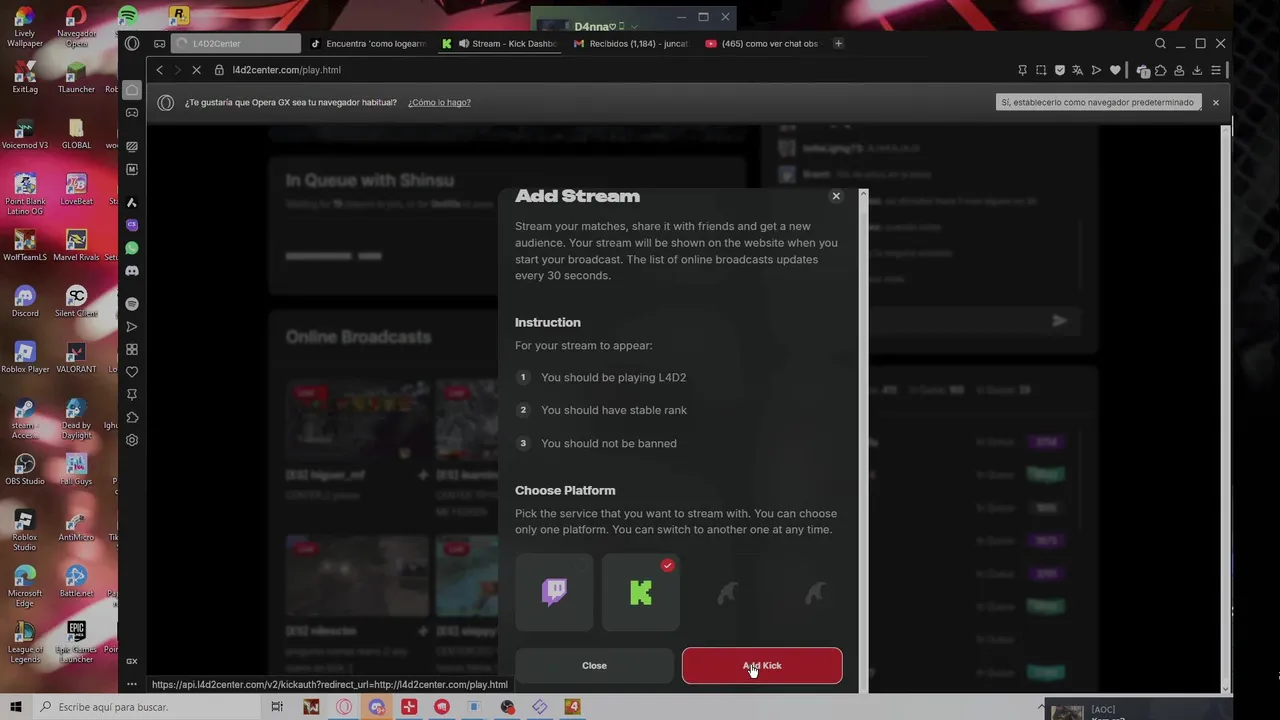Open the sidebar home icon
Image resolution: width=1280 pixels, height=720 pixels.
132,90
